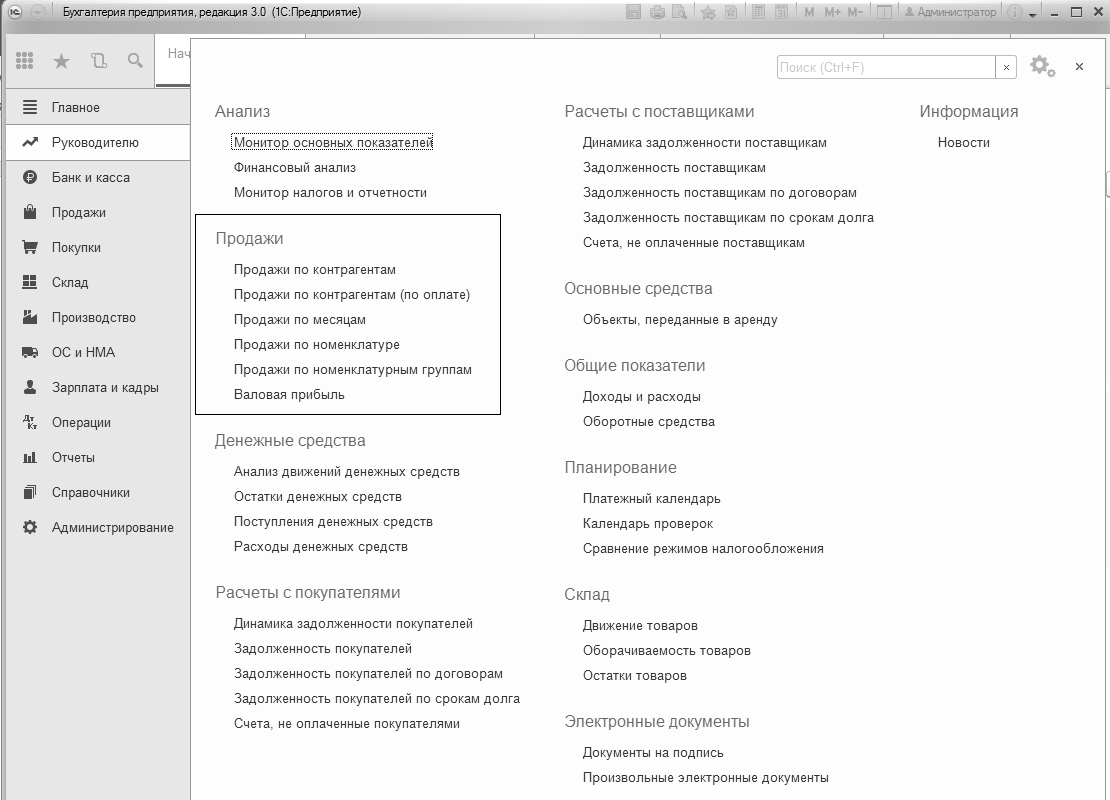Open the Банк и касса section
Viewport: 1110px width, 800px height.
[98, 178]
